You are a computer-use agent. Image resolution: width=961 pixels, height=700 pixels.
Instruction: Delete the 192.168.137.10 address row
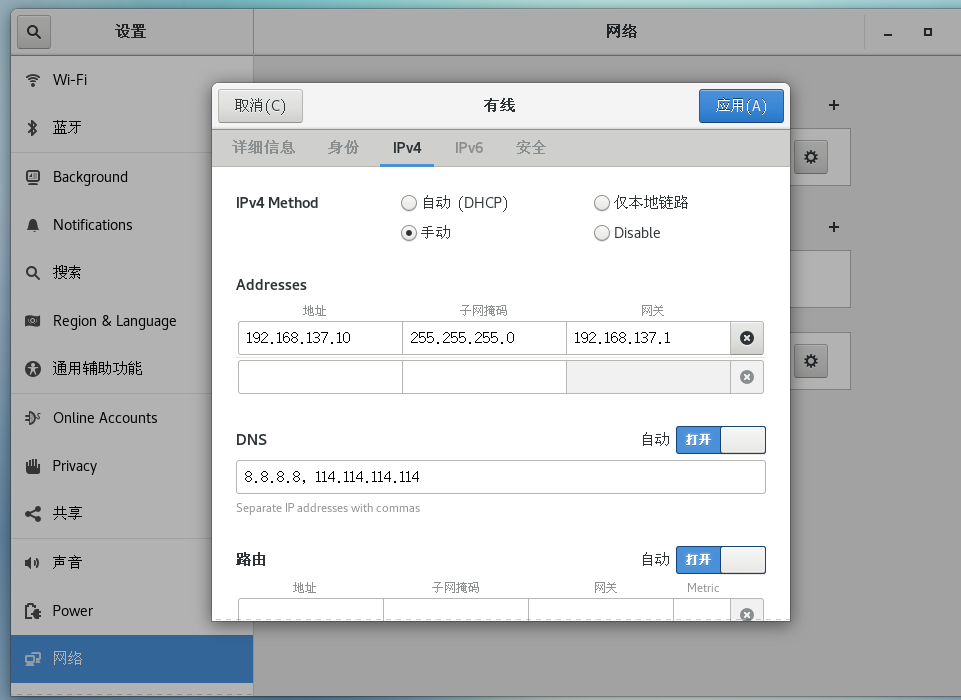coord(746,338)
